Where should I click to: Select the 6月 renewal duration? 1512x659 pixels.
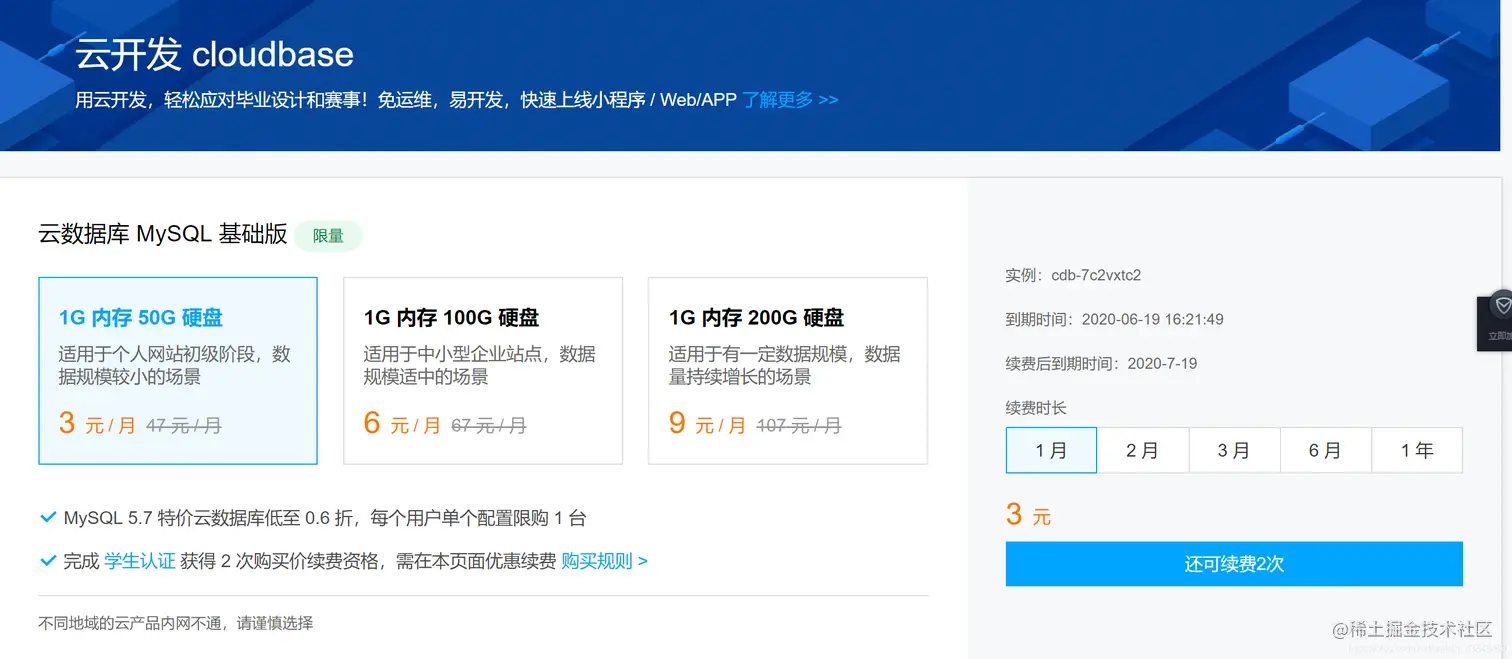[x=1326, y=450]
